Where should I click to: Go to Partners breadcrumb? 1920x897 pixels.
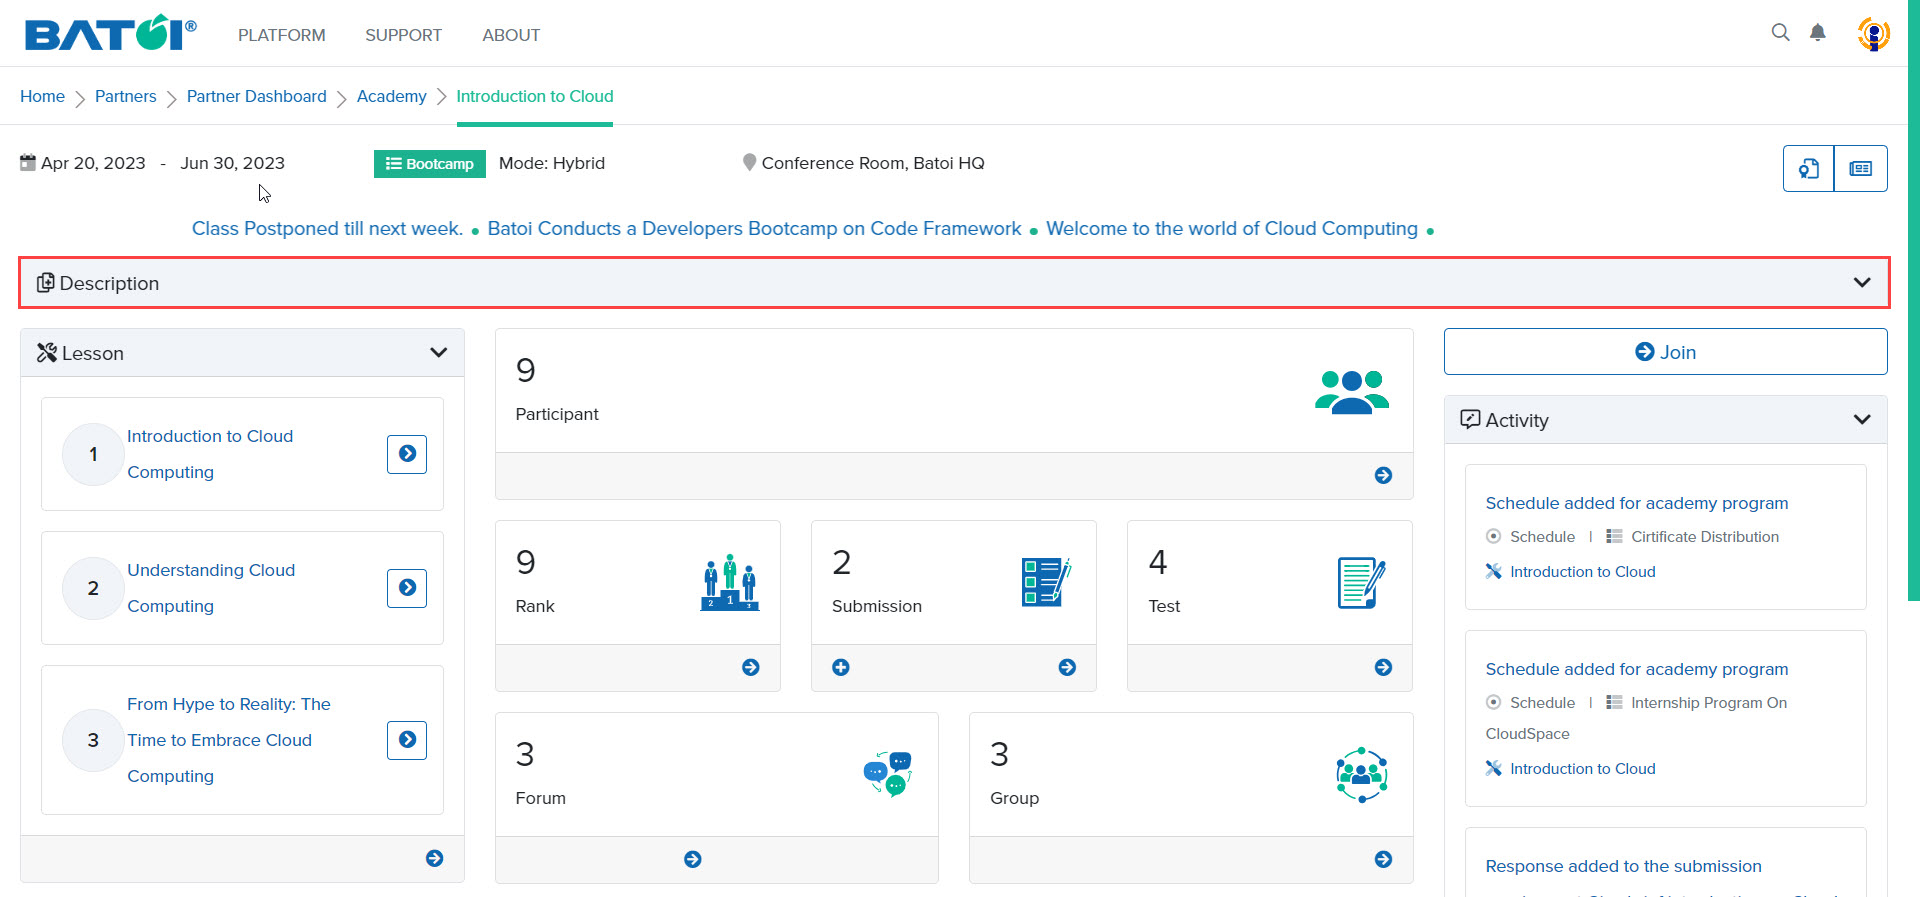coord(126,96)
